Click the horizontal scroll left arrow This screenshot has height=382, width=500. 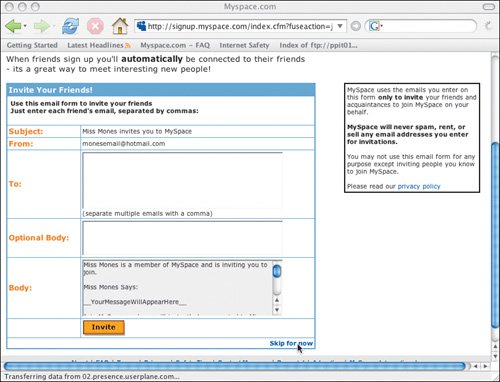pos(476,366)
